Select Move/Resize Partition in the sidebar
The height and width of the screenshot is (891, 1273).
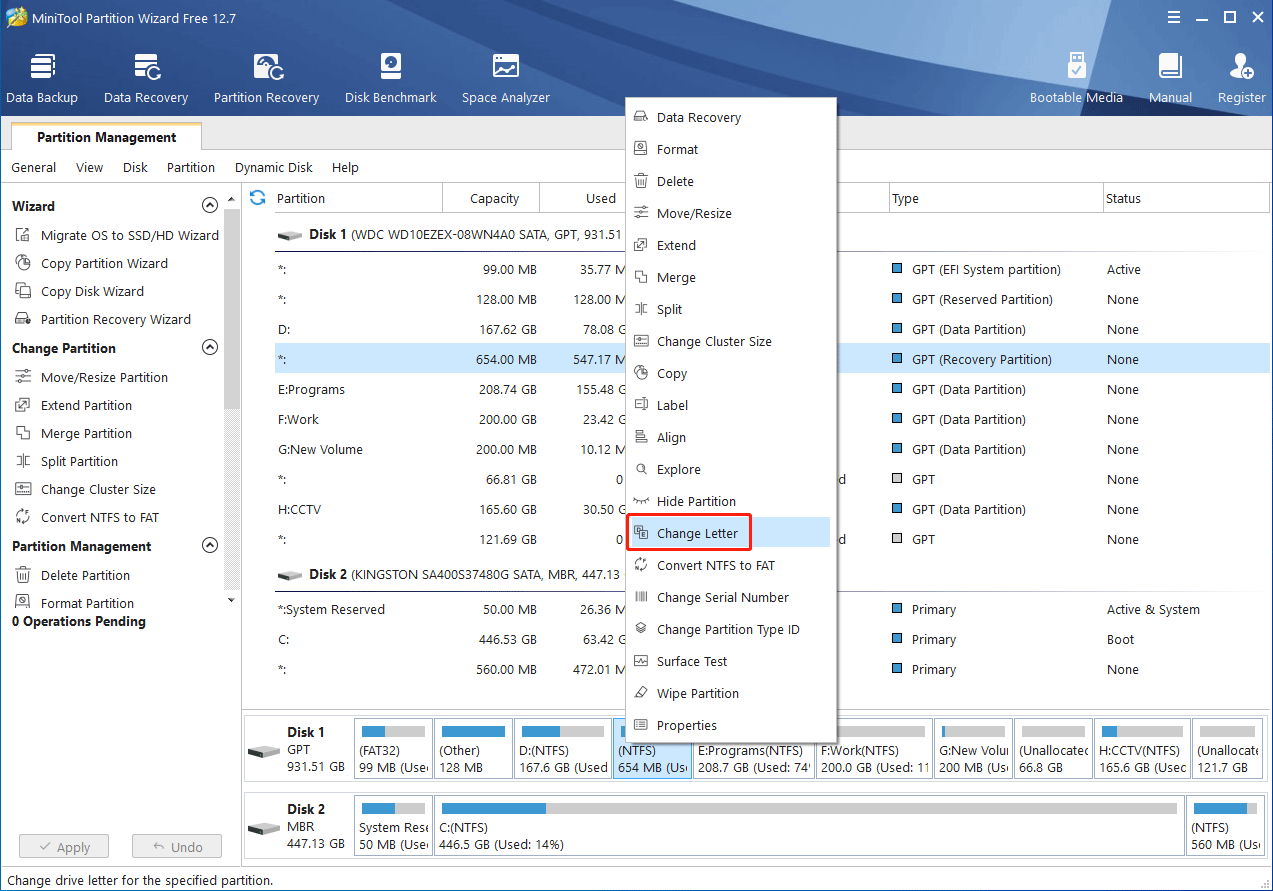(91, 377)
